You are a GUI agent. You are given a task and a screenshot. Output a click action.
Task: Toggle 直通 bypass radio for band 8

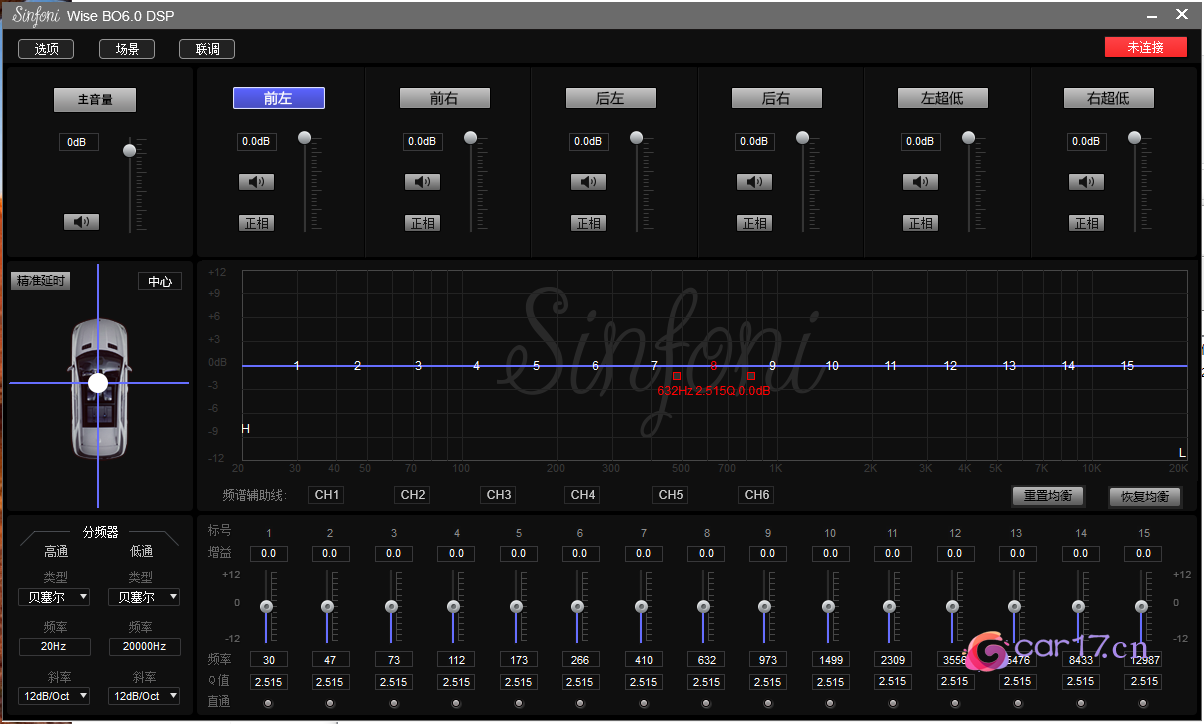(707, 703)
